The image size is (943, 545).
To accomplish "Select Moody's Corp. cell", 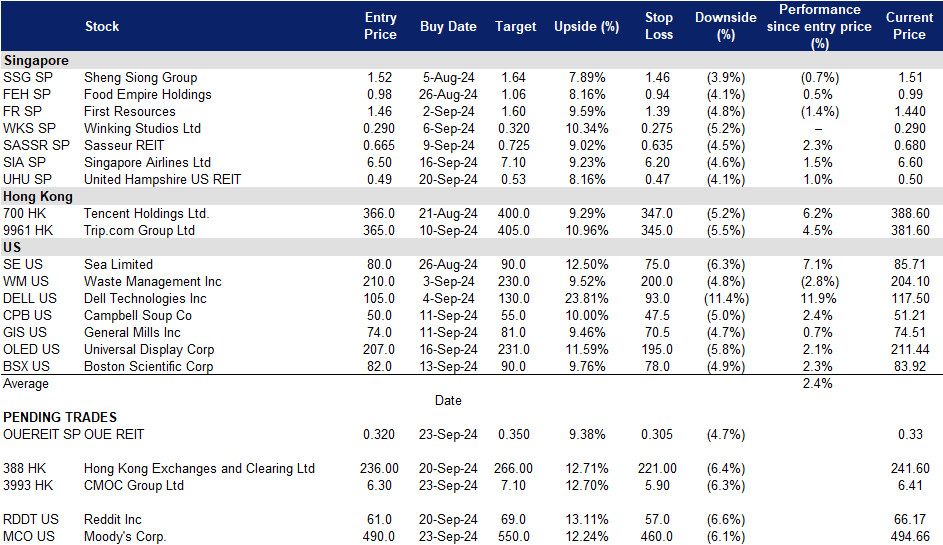I will click(x=125, y=537).
